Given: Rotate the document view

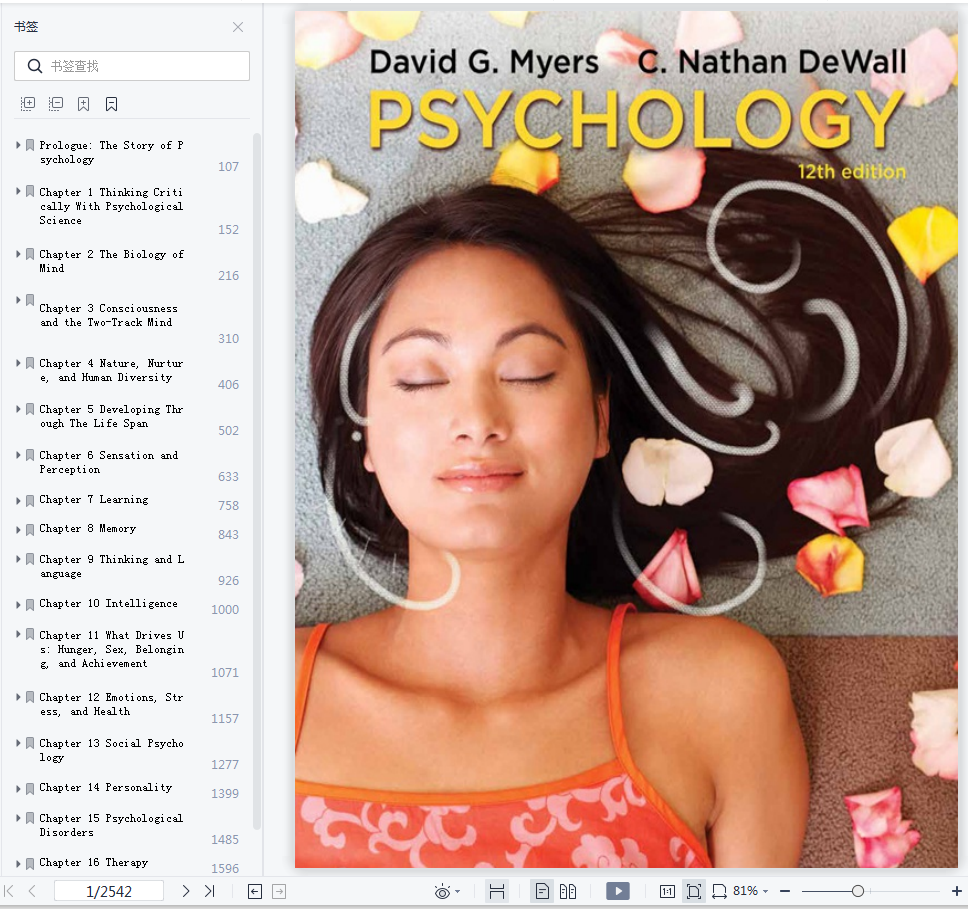Looking at the screenshot, I should click(x=719, y=891).
